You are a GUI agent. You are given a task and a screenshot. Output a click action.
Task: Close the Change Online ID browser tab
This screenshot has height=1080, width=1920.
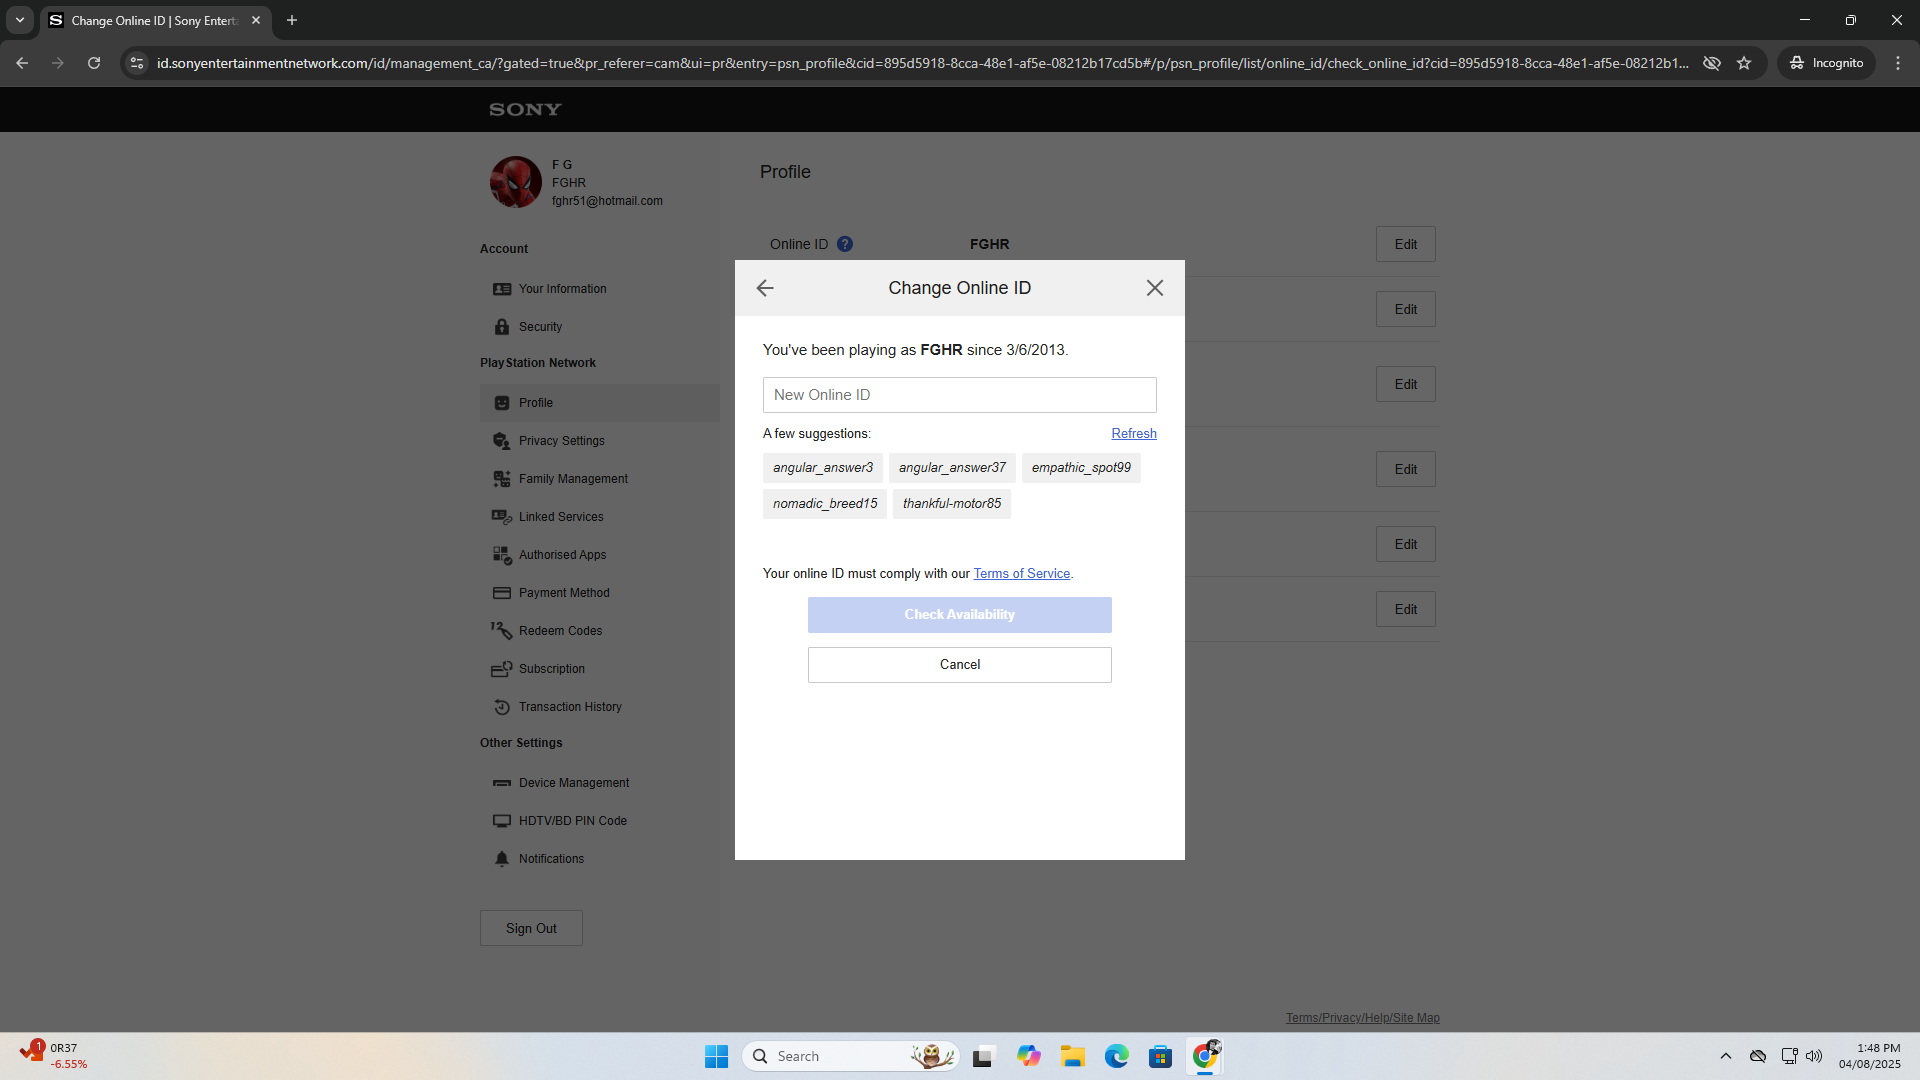[x=256, y=20]
